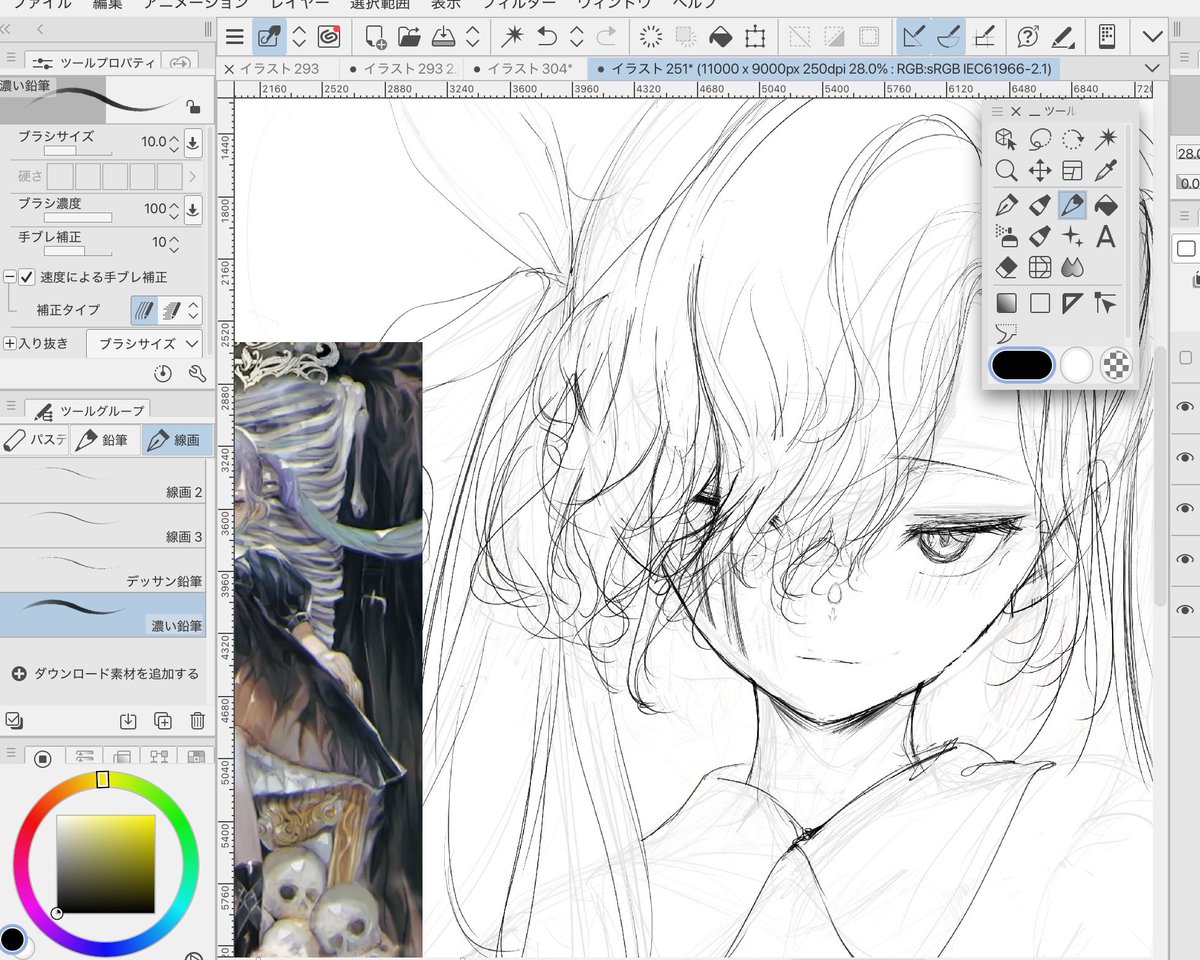Select the transparent checkered color swatch

(1116, 365)
